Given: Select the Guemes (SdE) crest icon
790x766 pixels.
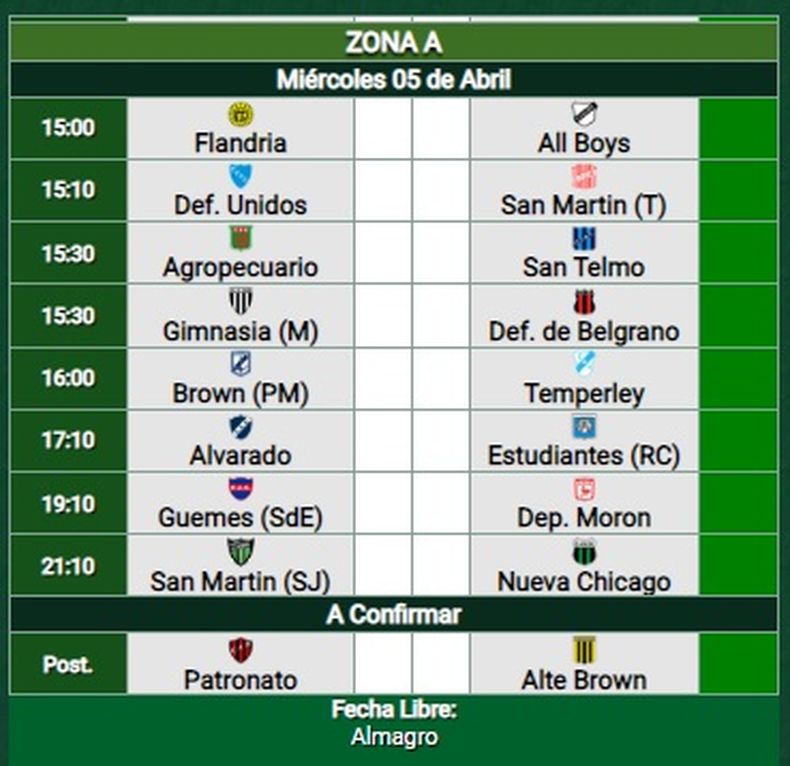Looking at the screenshot, I should point(240,488).
